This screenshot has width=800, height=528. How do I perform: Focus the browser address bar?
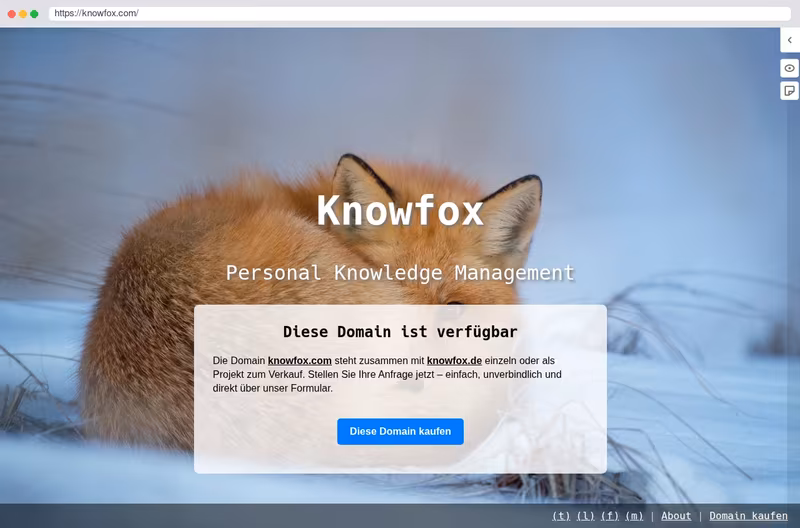point(419,13)
